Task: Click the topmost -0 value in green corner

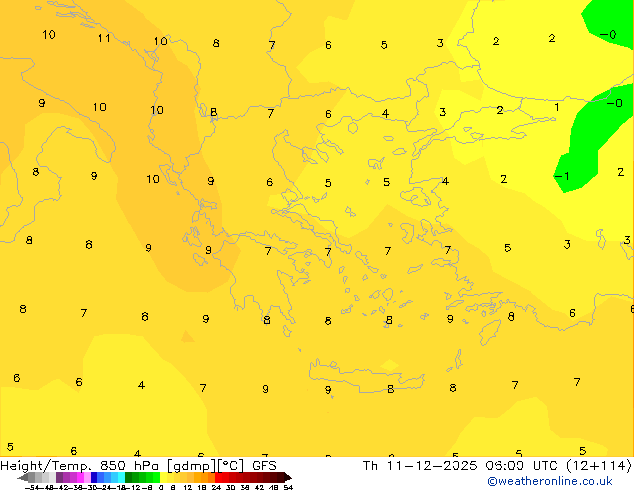Action: (x=608, y=34)
